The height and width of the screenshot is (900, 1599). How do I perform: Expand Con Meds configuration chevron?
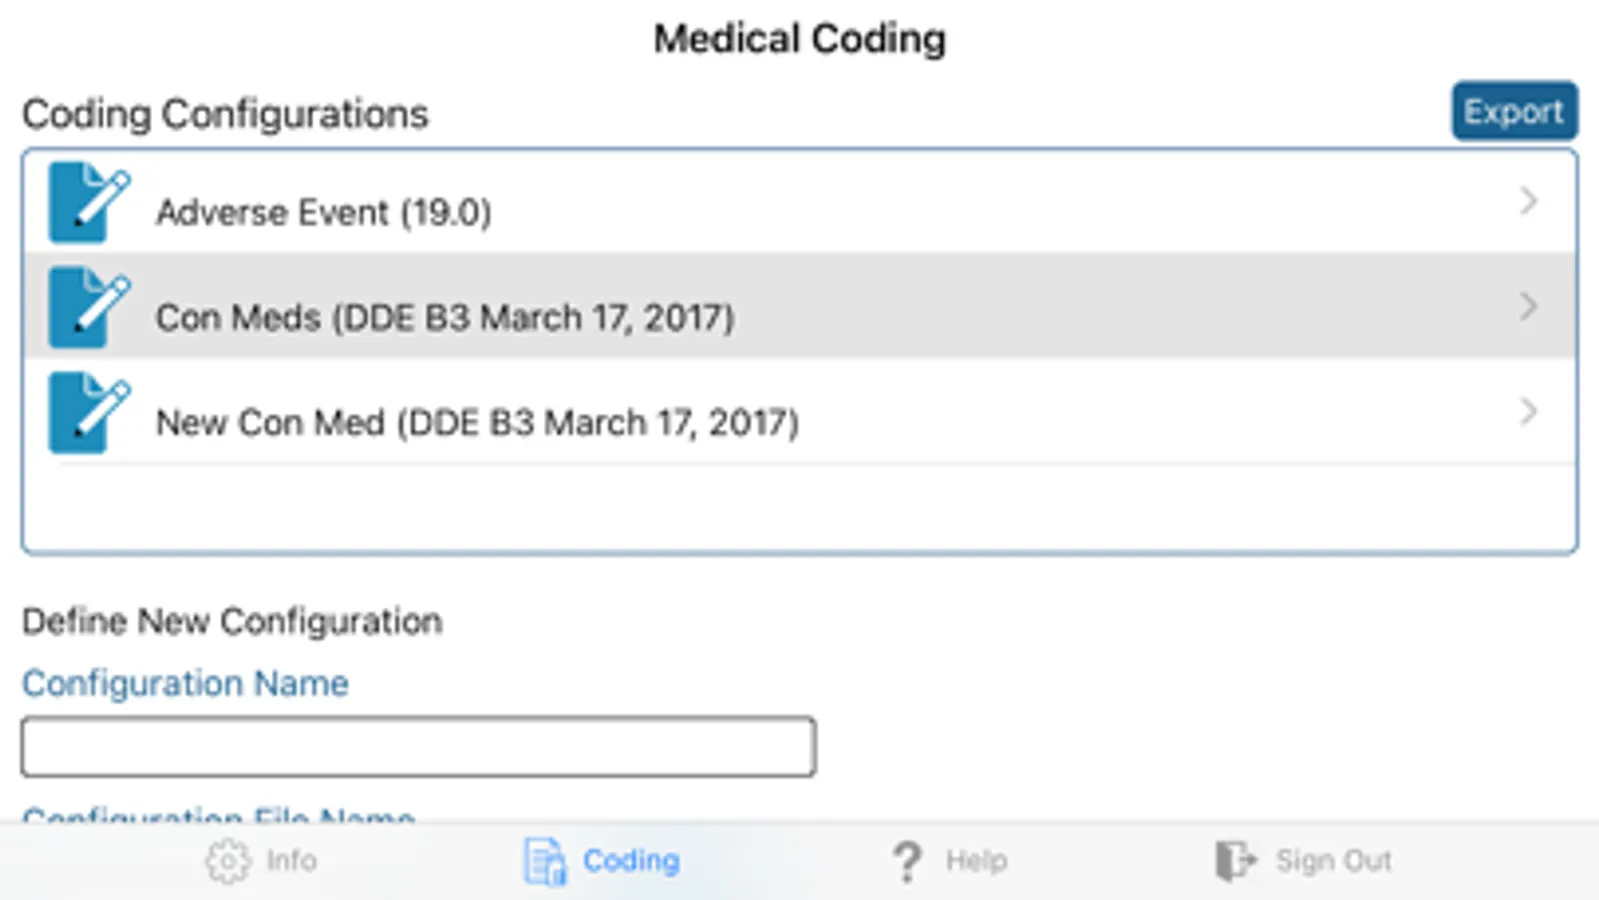click(x=1528, y=307)
